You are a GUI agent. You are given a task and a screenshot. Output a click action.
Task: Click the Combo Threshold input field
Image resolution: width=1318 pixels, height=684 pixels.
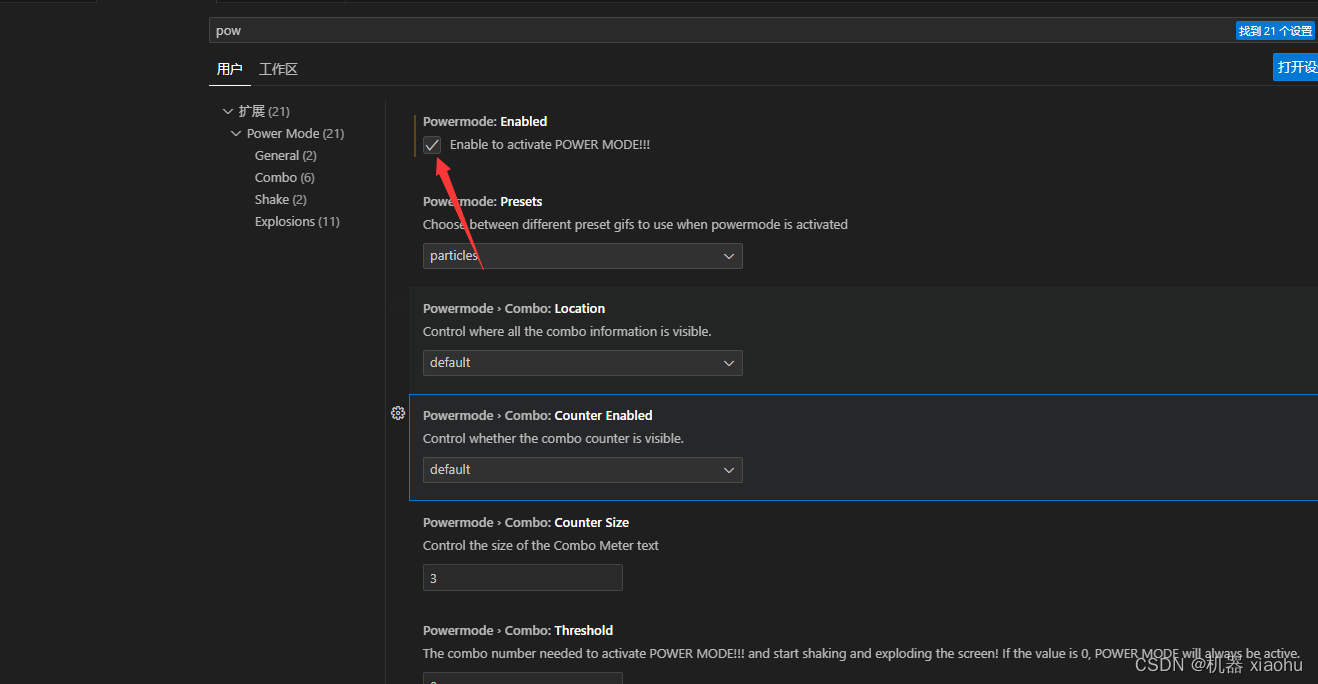[523, 679]
